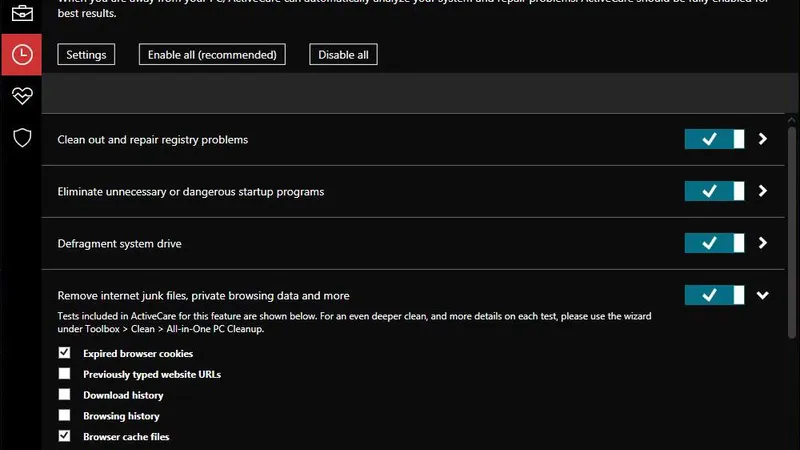800x450 pixels.
Task: Open the heart health monitor sidebar icon
Action: coord(21,96)
